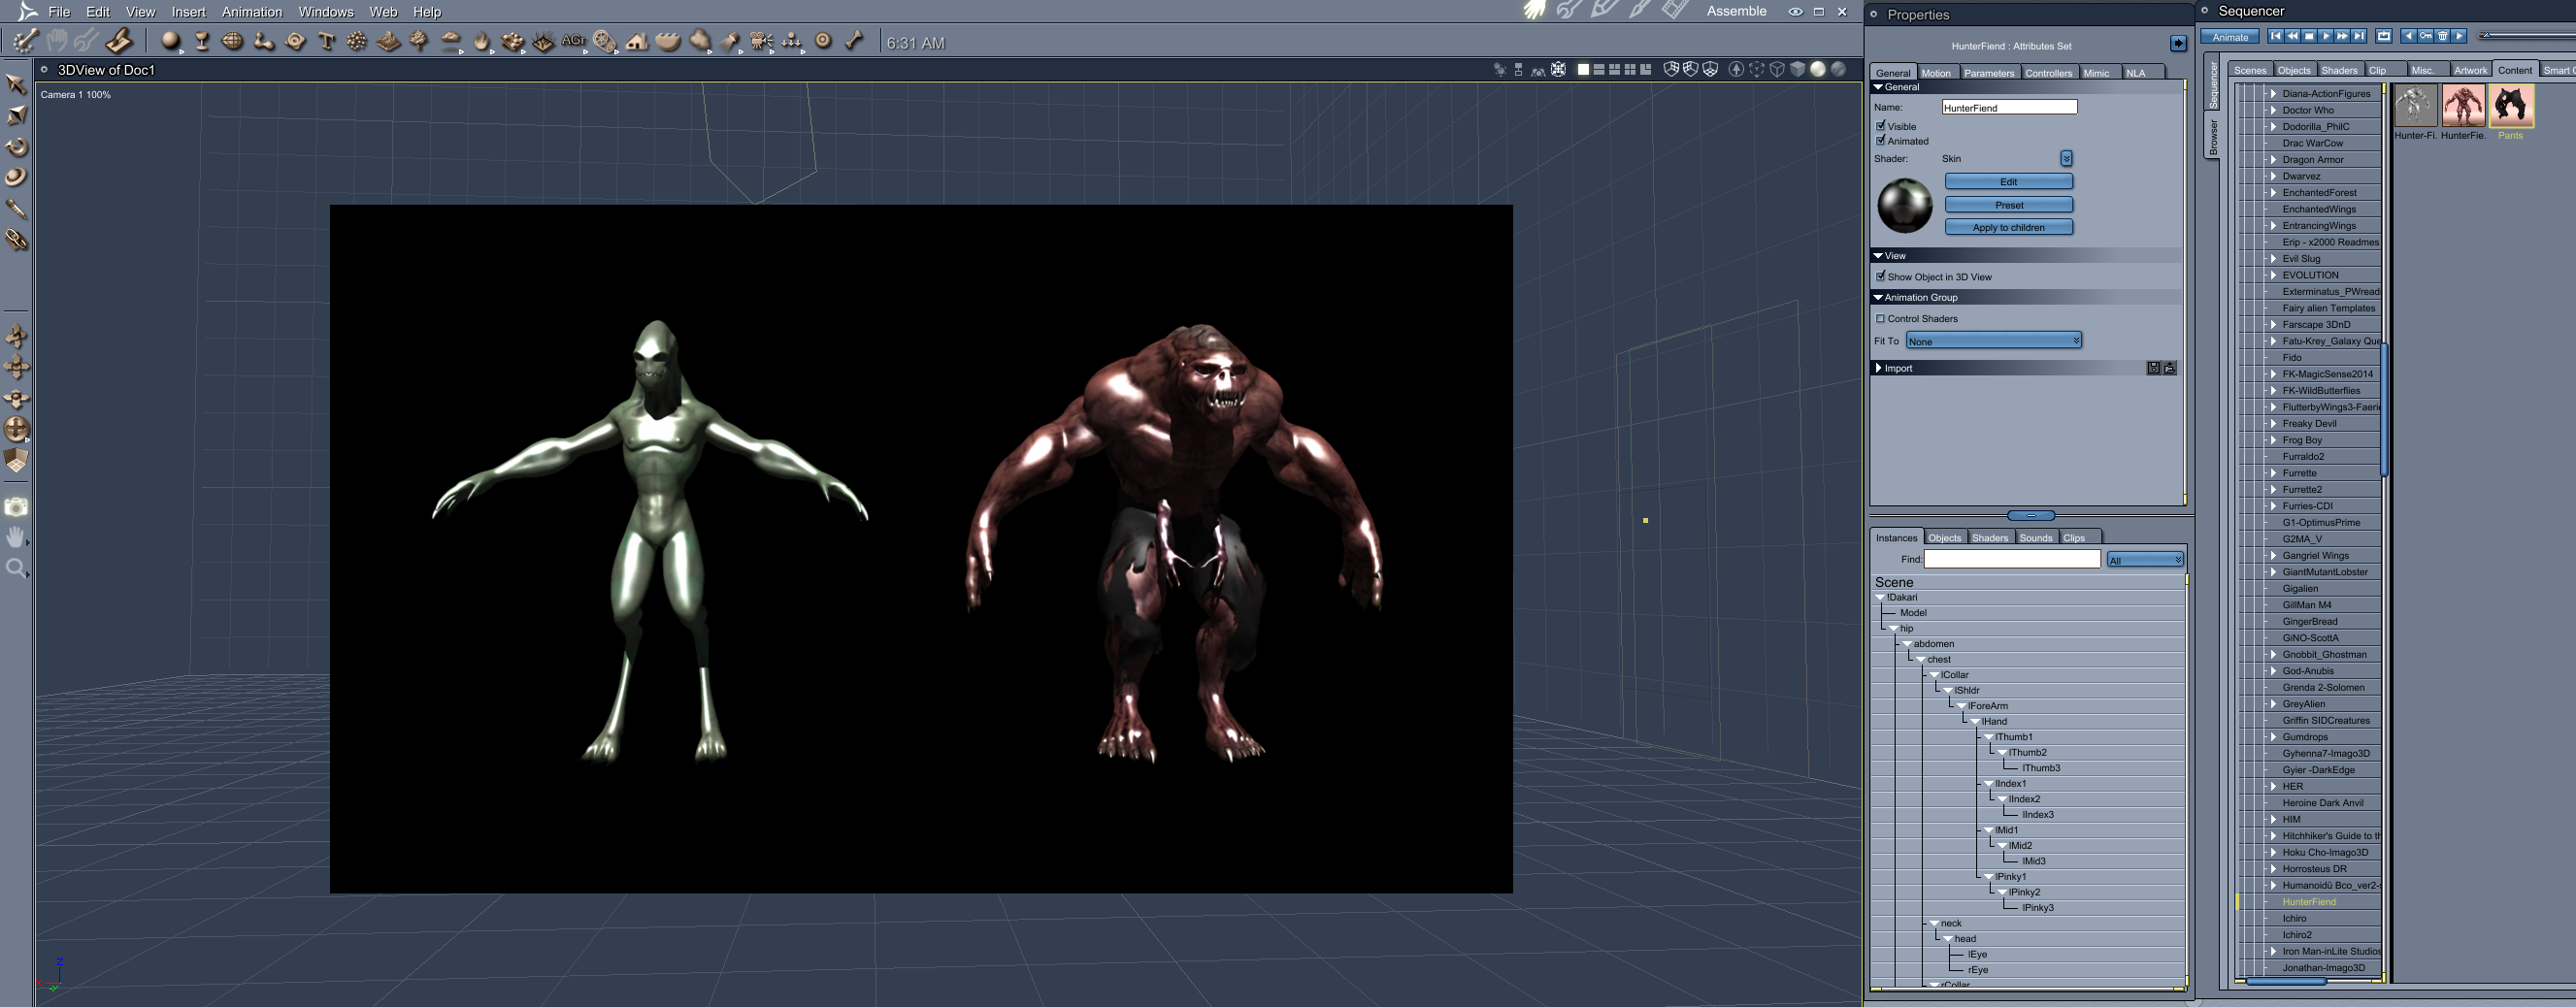The image size is (2576, 1007).
Task: Expand the Import section
Action: 1879,368
